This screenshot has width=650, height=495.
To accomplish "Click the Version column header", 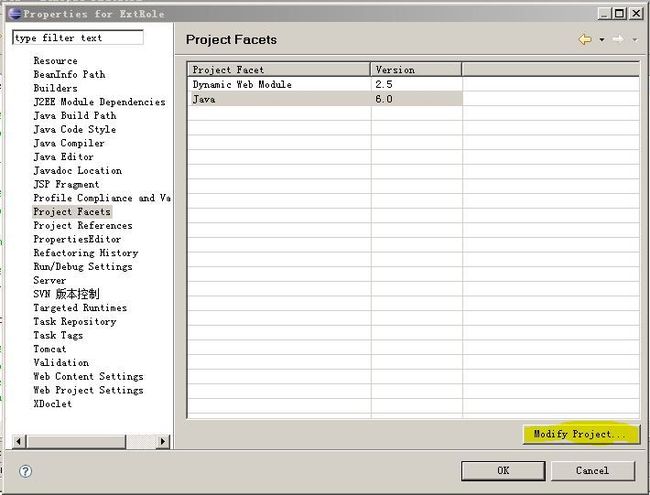I will [x=416, y=69].
